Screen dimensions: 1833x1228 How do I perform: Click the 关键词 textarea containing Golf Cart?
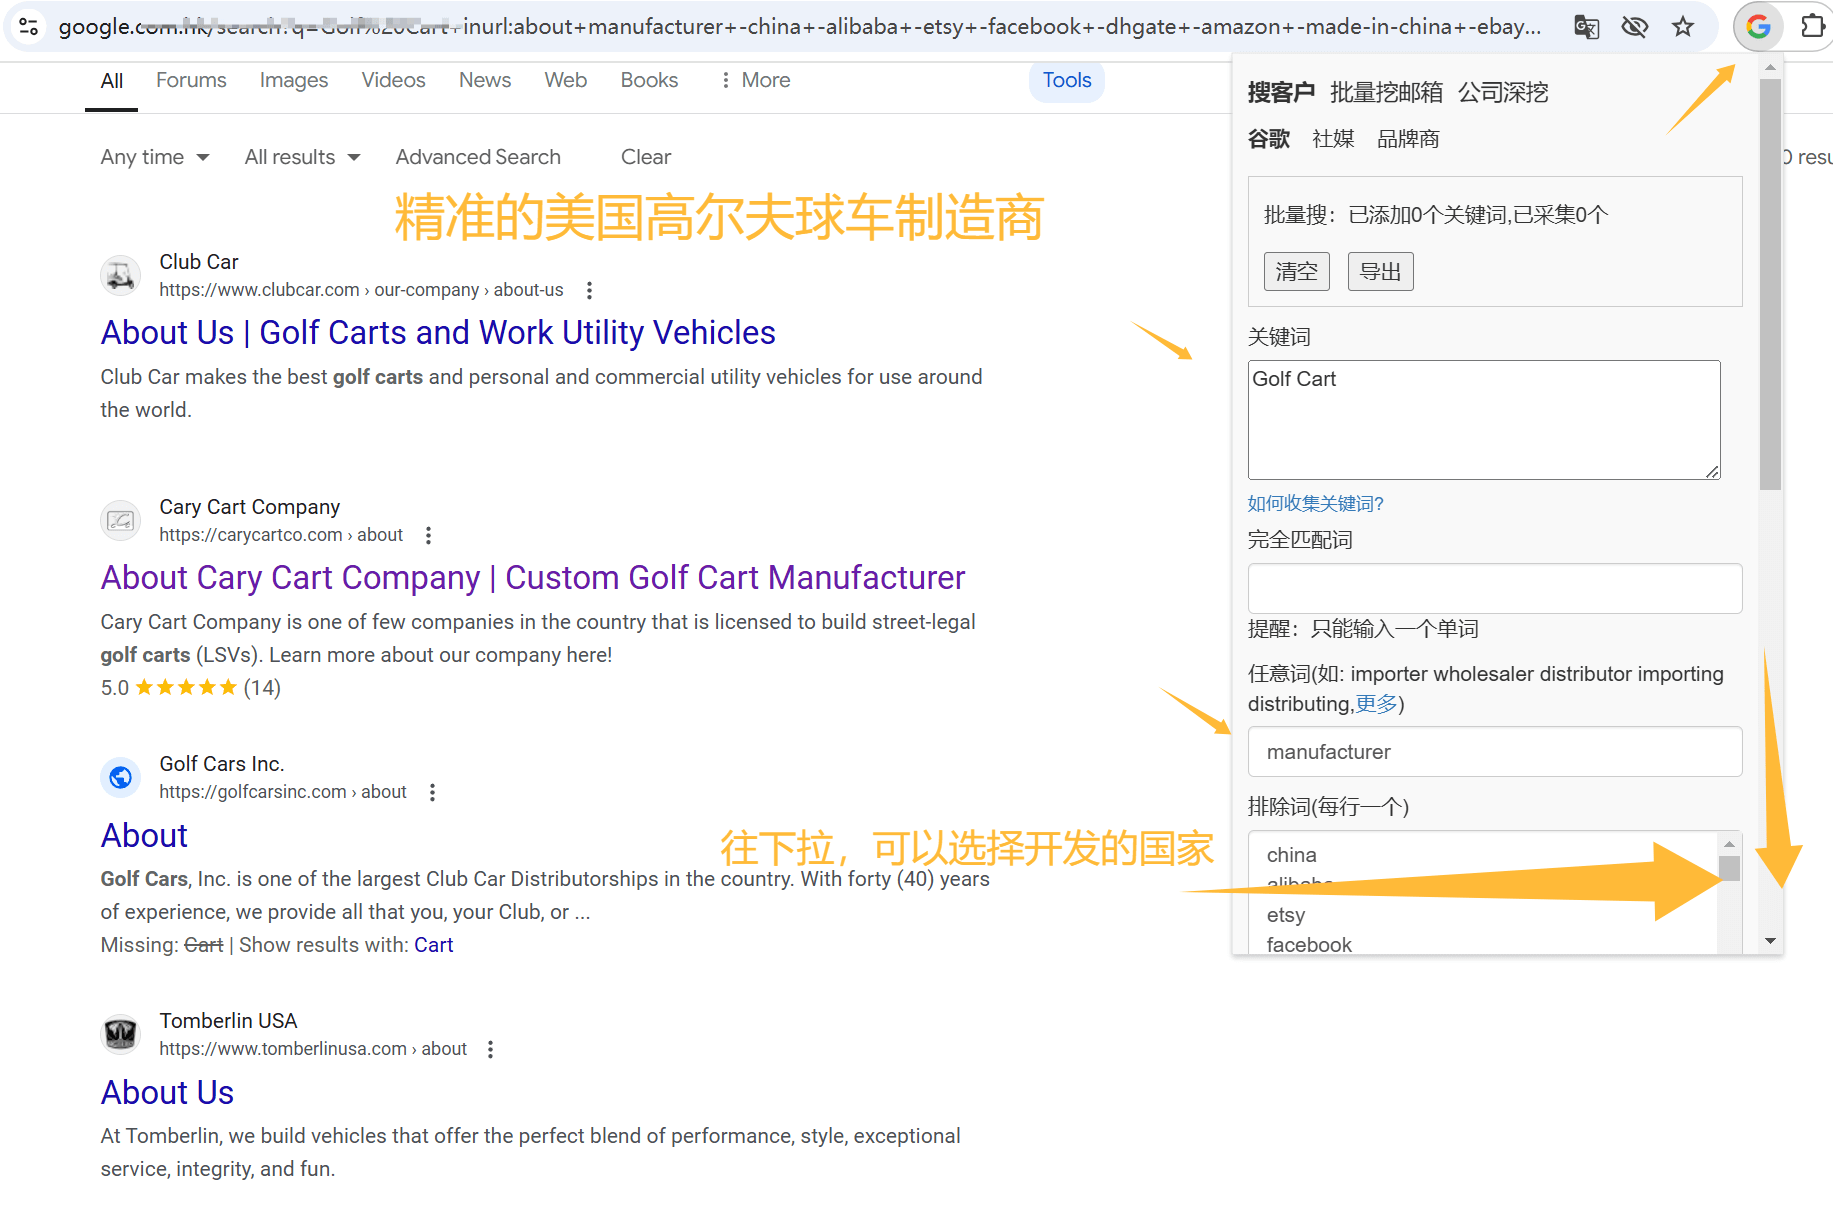(x=1484, y=420)
